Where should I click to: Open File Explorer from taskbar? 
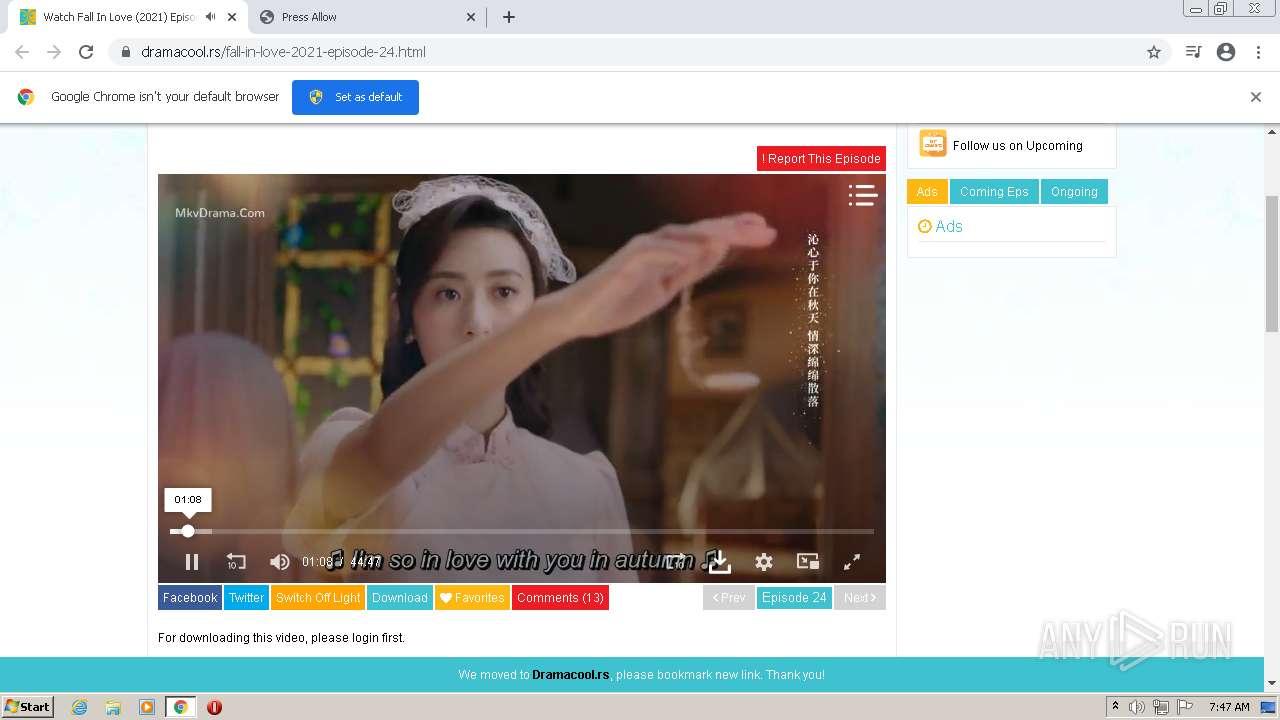113,707
